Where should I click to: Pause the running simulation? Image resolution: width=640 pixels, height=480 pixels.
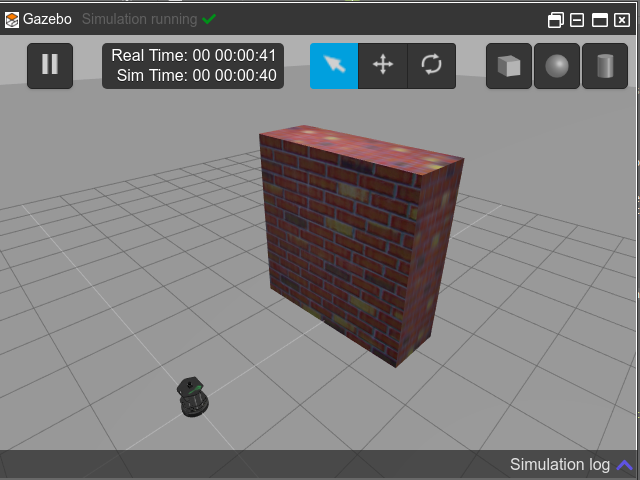point(50,66)
